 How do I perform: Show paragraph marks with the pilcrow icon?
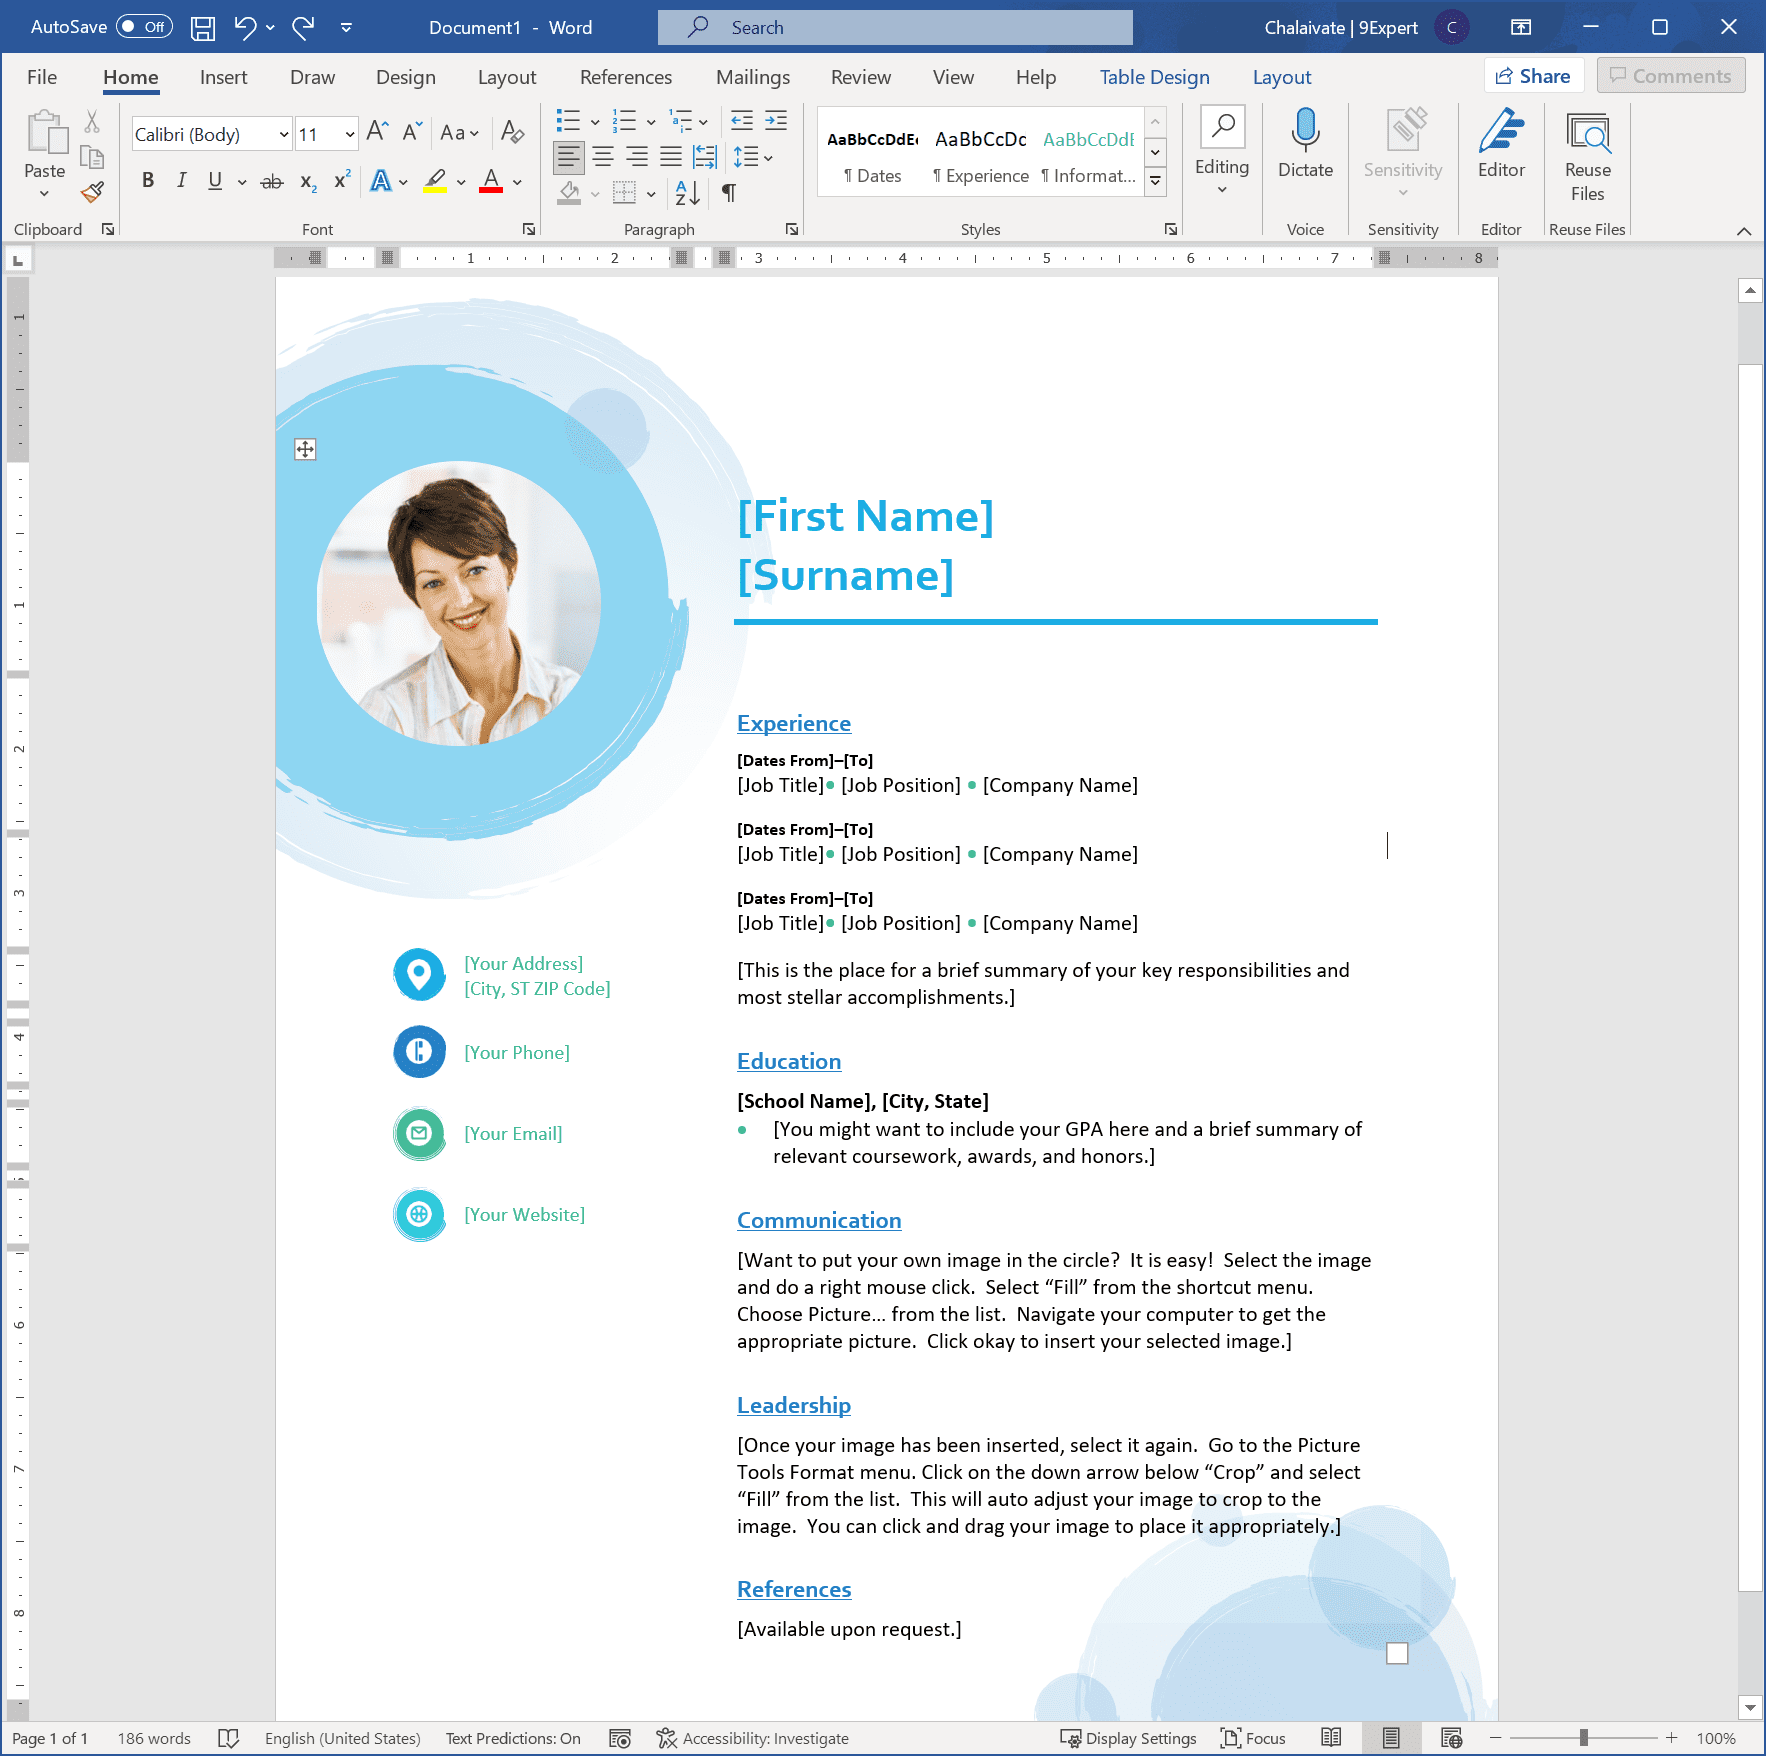coord(729,193)
